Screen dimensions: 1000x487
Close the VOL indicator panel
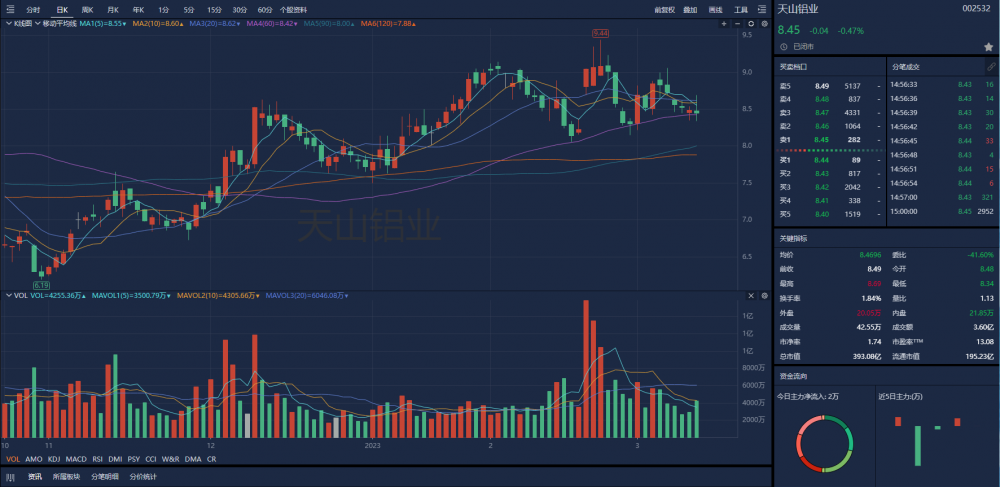point(752,296)
